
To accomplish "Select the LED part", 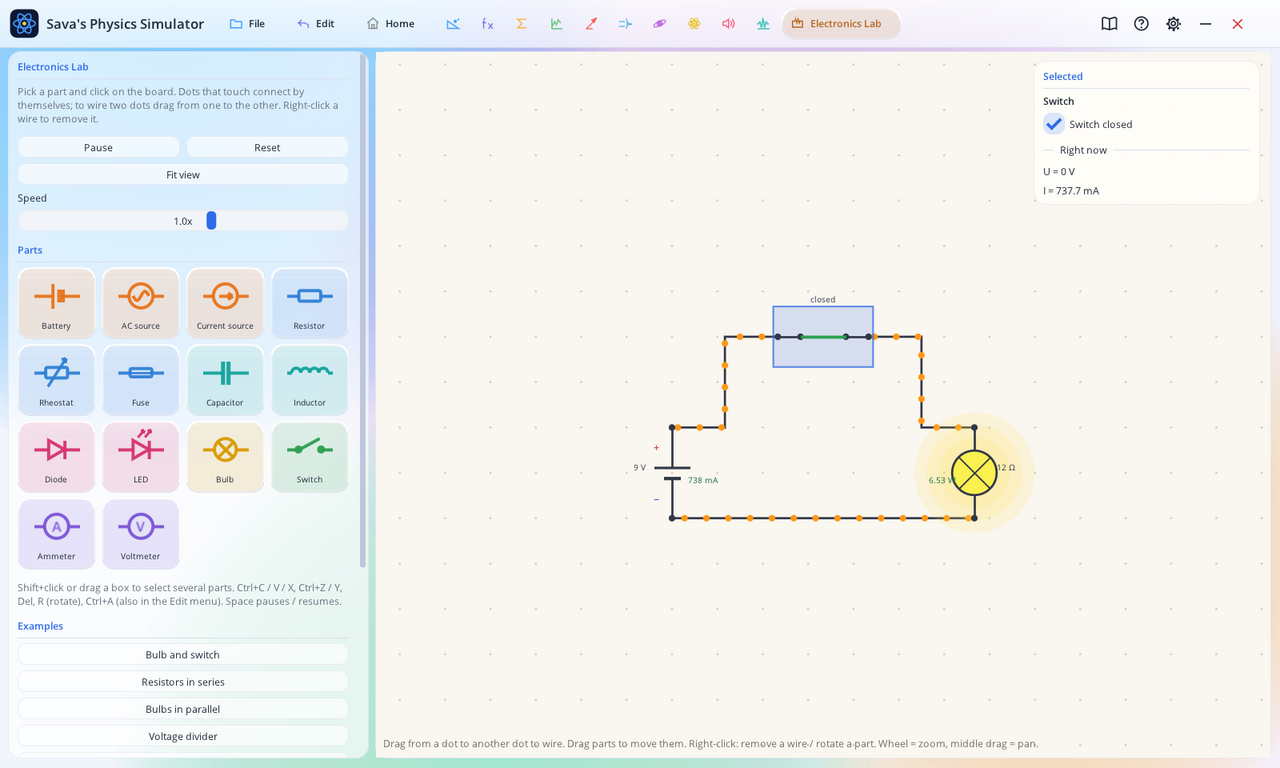I will [141, 457].
